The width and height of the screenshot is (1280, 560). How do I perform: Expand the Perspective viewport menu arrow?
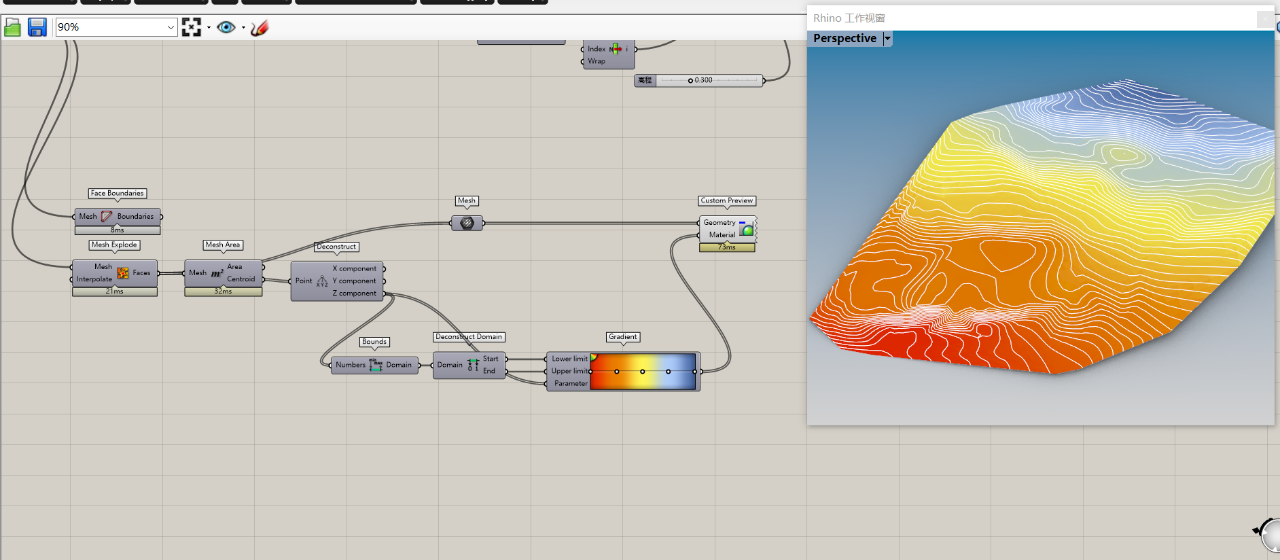point(887,38)
